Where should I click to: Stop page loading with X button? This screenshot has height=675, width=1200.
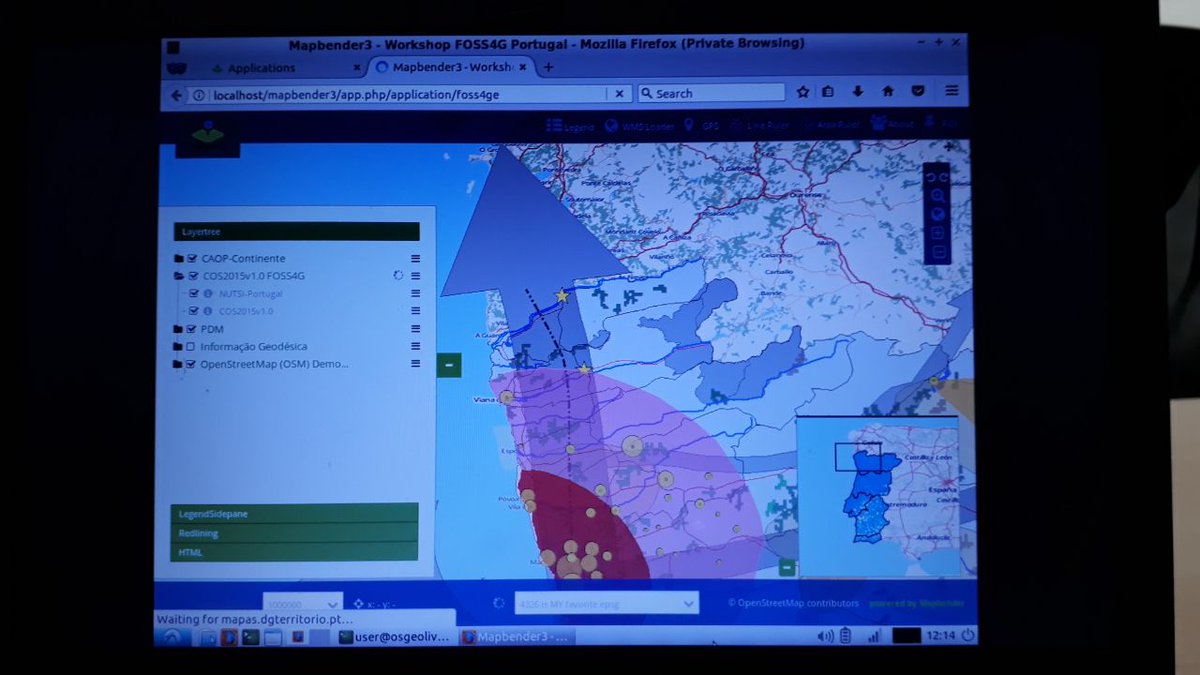619,93
